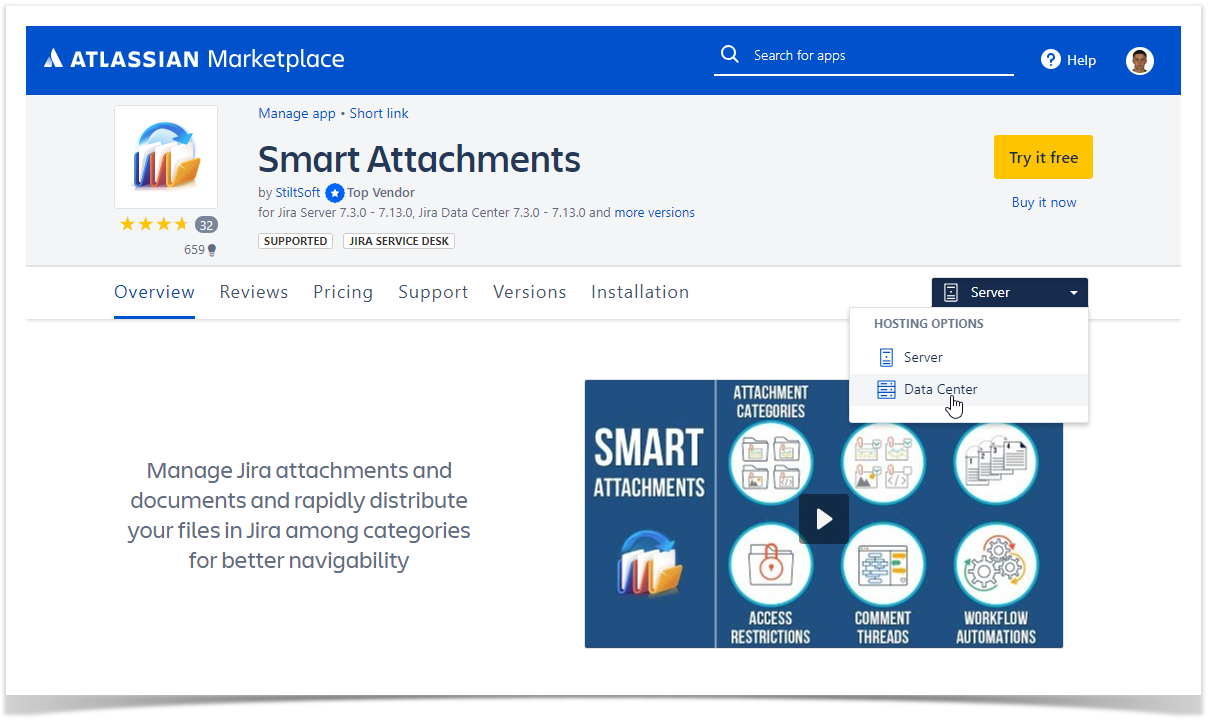1215x724 pixels.
Task: Click the Access Restrictions lock icon in video
Action: point(770,564)
